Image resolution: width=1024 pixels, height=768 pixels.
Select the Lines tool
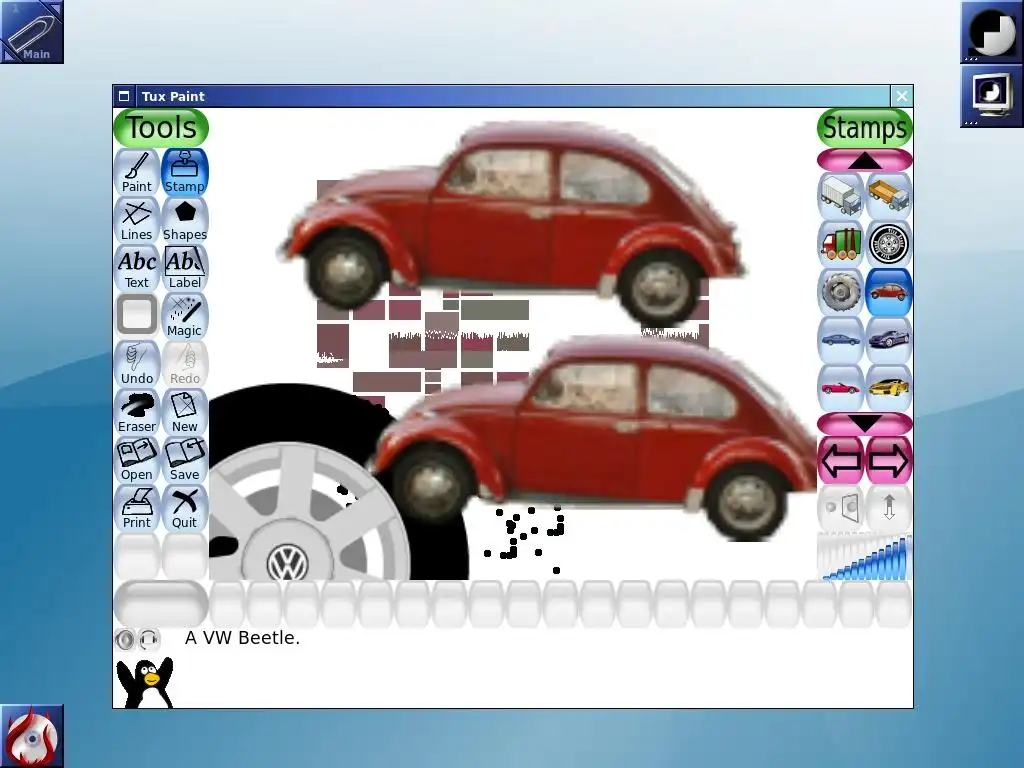[x=136, y=220]
